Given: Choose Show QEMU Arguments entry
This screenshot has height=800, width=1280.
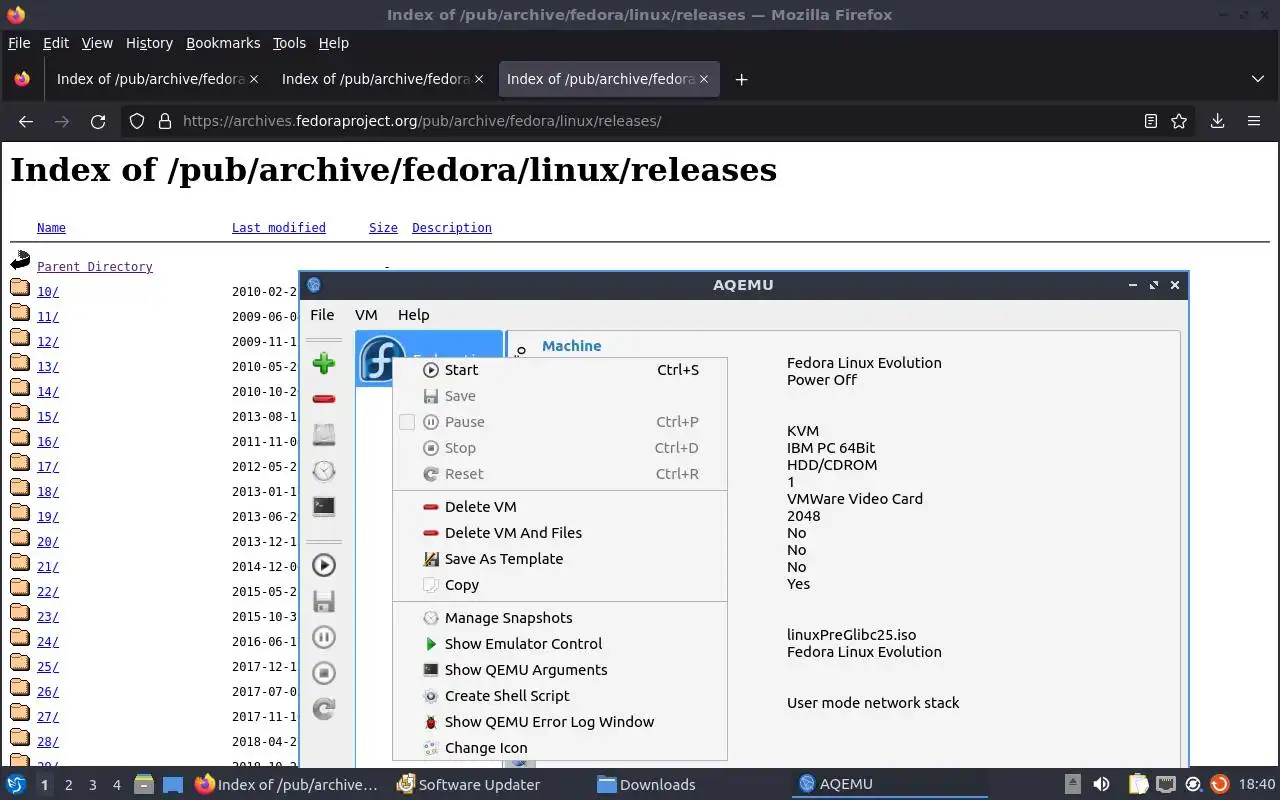Looking at the screenshot, I should pos(560,670).
